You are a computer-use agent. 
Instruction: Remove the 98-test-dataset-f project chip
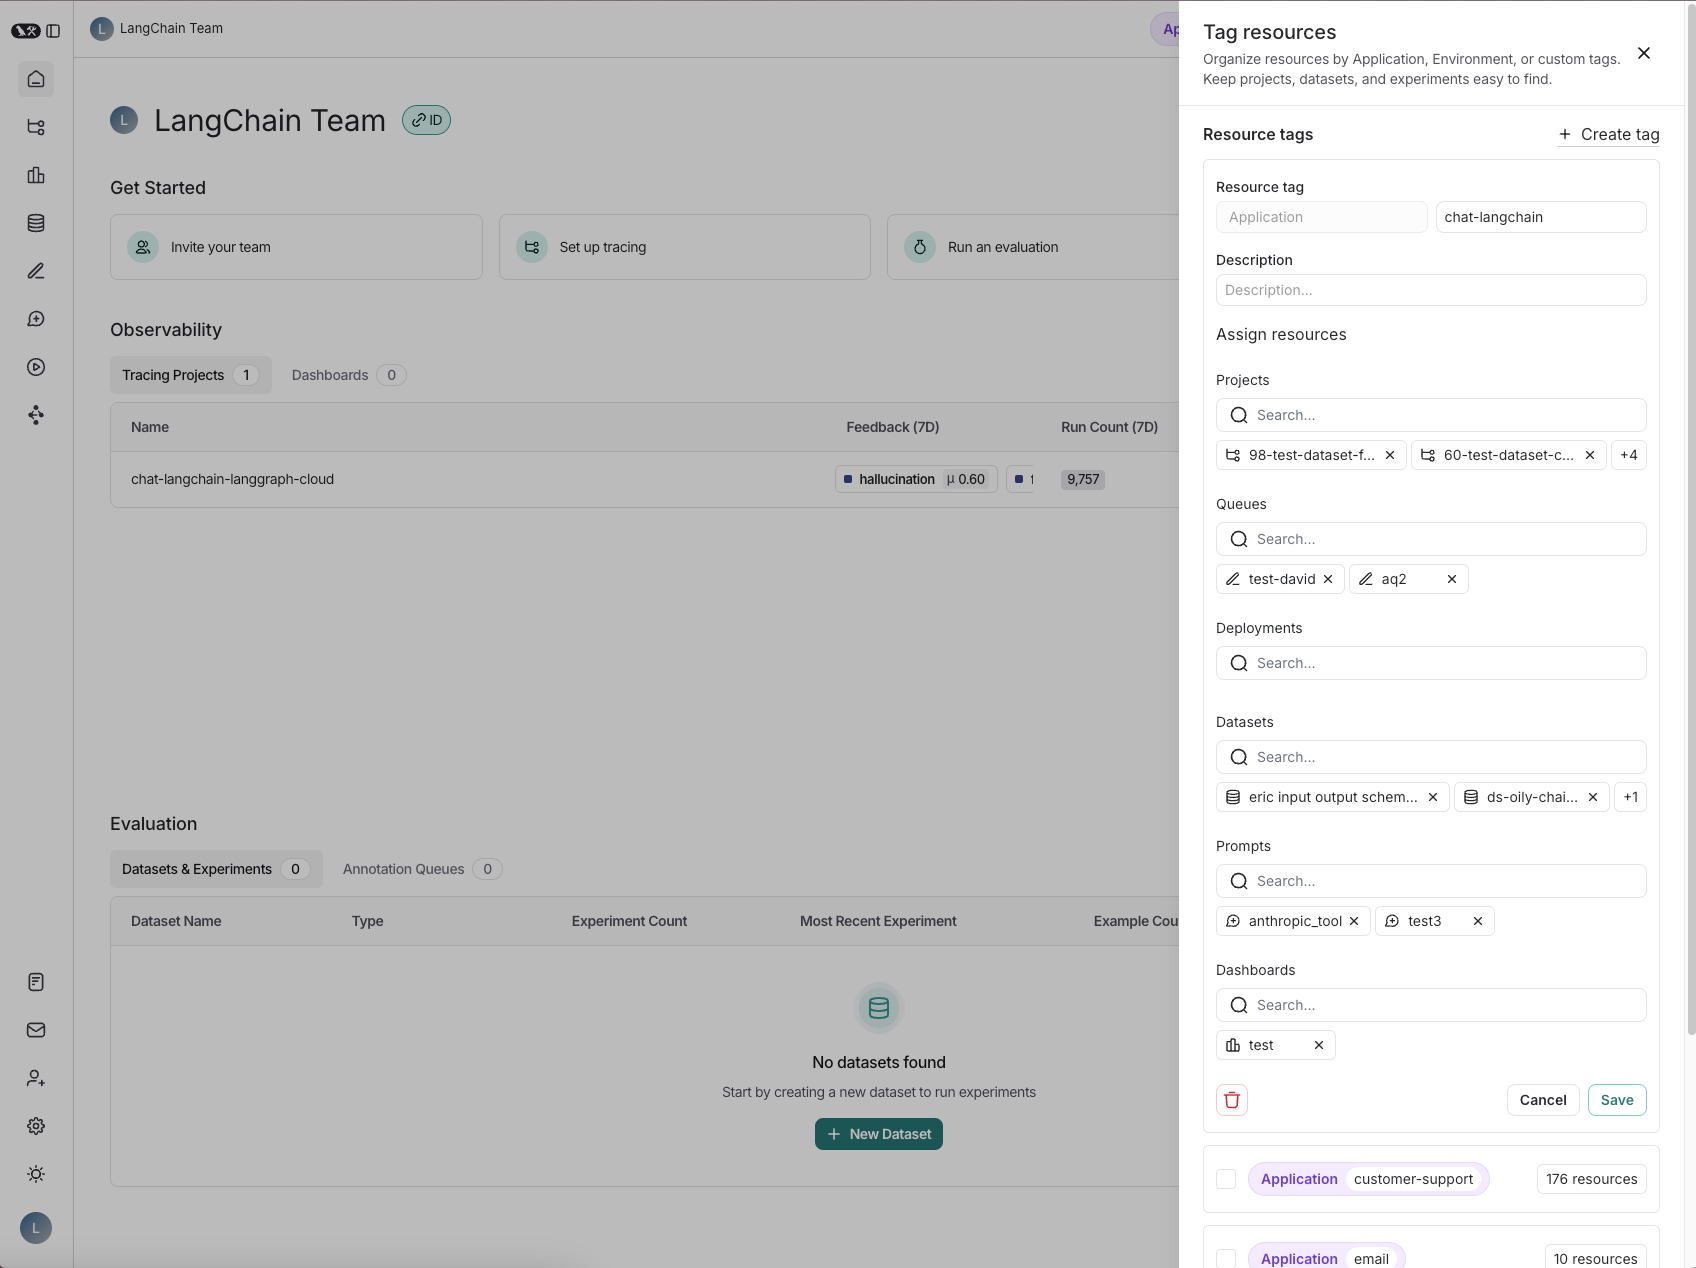[1390, 455]
